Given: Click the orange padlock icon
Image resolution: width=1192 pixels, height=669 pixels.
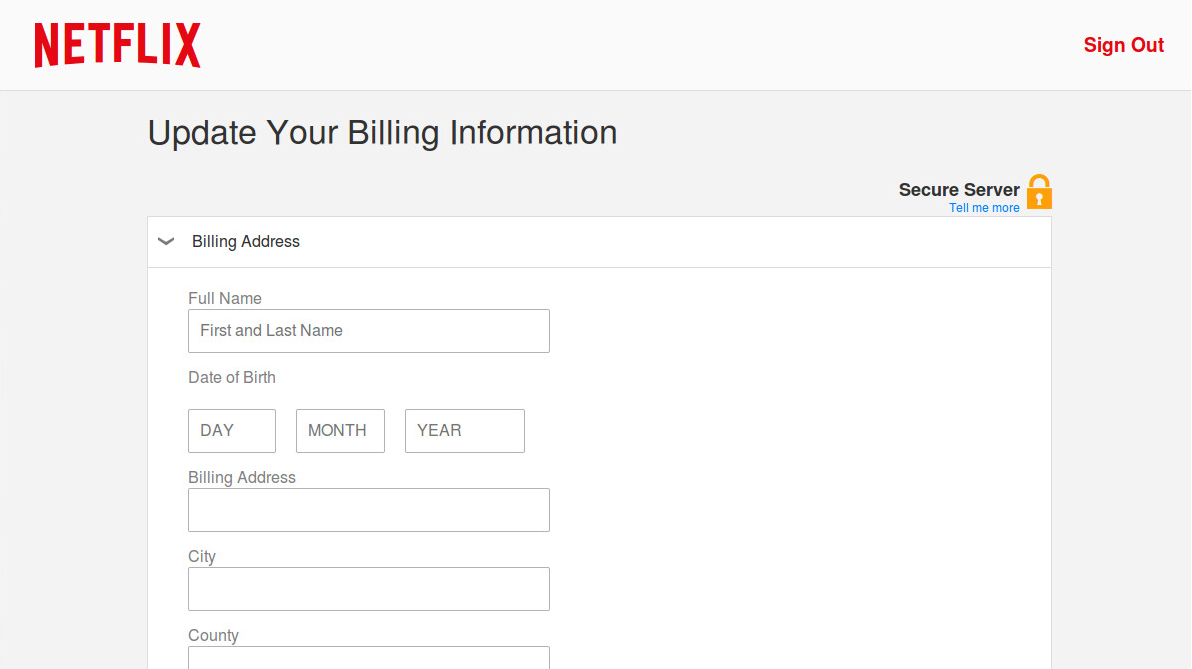Looking at the screenshot, I should tap(1039, 192).
